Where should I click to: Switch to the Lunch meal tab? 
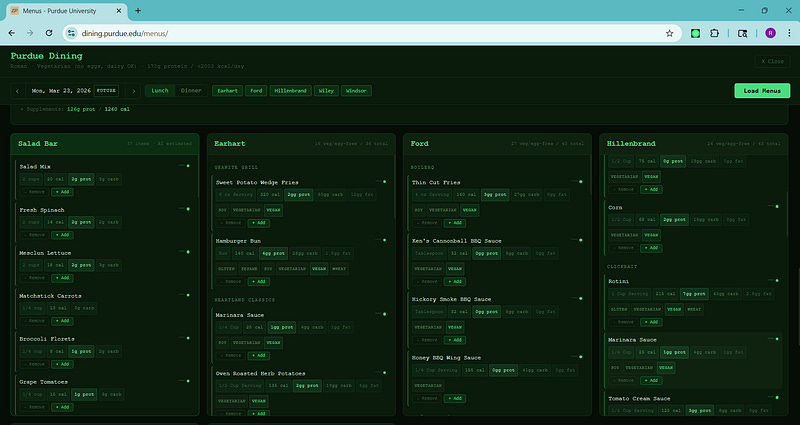point(160,91)
